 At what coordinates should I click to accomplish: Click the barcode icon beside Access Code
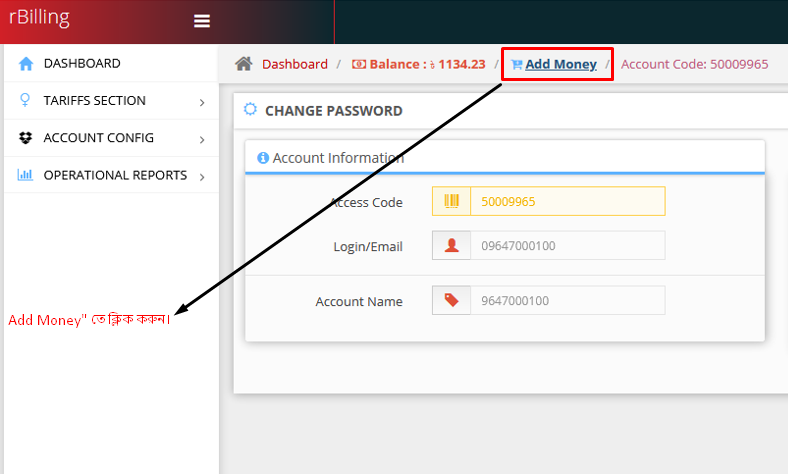[x=452, y=201]
